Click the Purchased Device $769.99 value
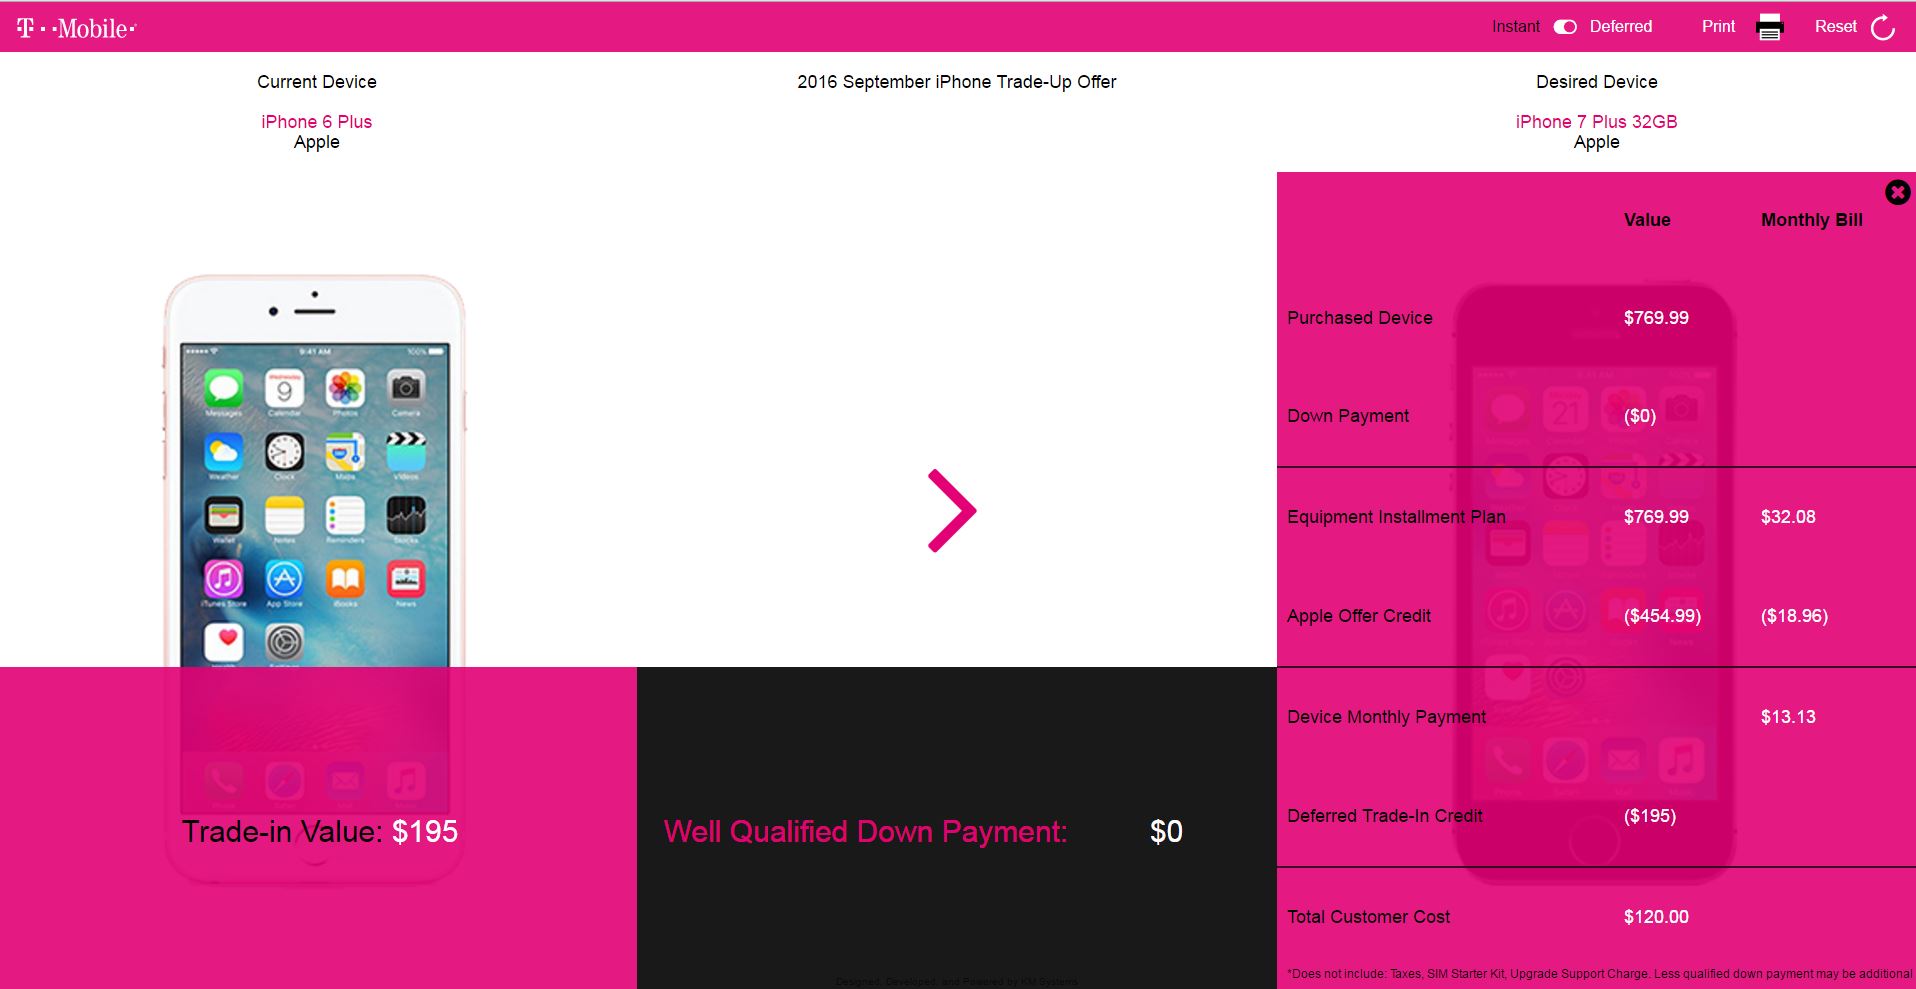Screen dimensions: 1916x989 pos(1656,318)
